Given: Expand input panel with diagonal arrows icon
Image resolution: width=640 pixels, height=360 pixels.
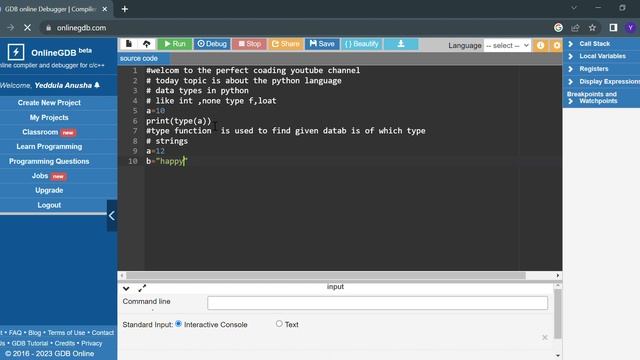Looking at the screenshot, I should coord(142,289).
